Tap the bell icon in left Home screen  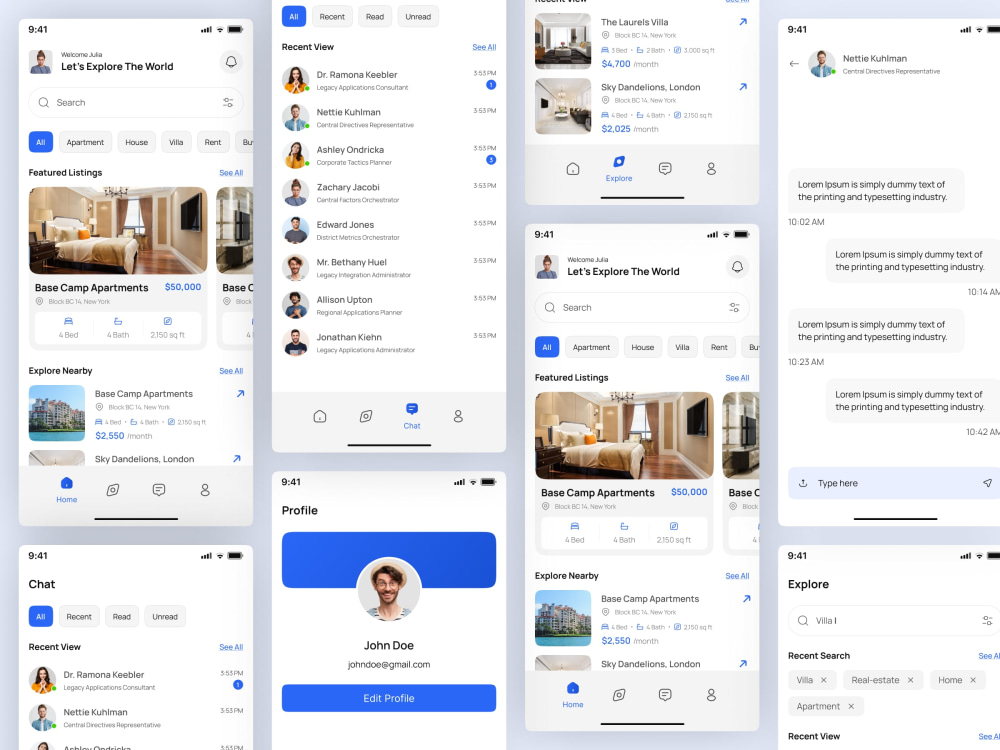231,62
